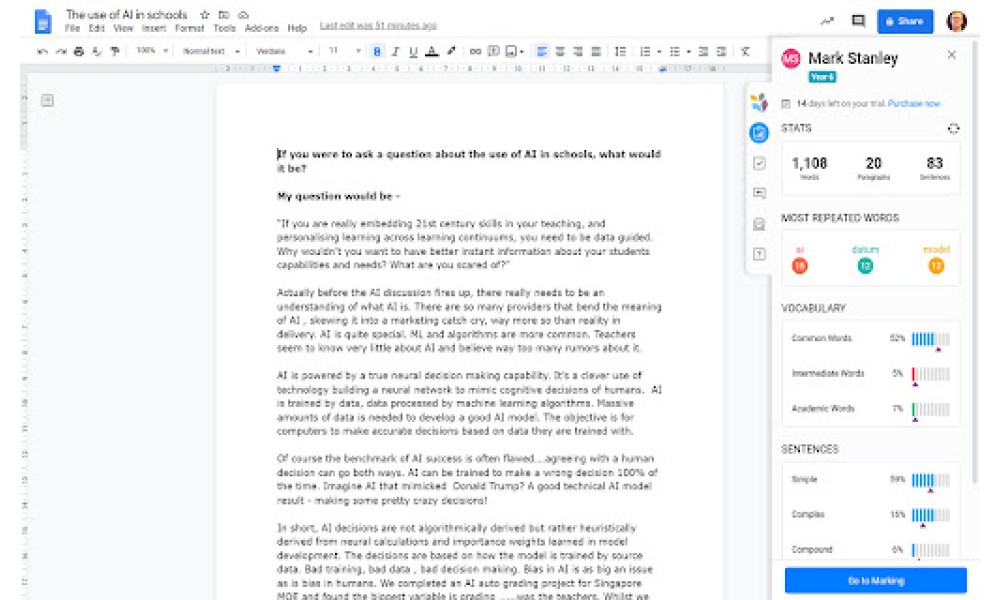The height and width of the screenshot is (600, 1000).
Task: Click the side panel vertical scrollbar
Action: click(x=974, y=261)
